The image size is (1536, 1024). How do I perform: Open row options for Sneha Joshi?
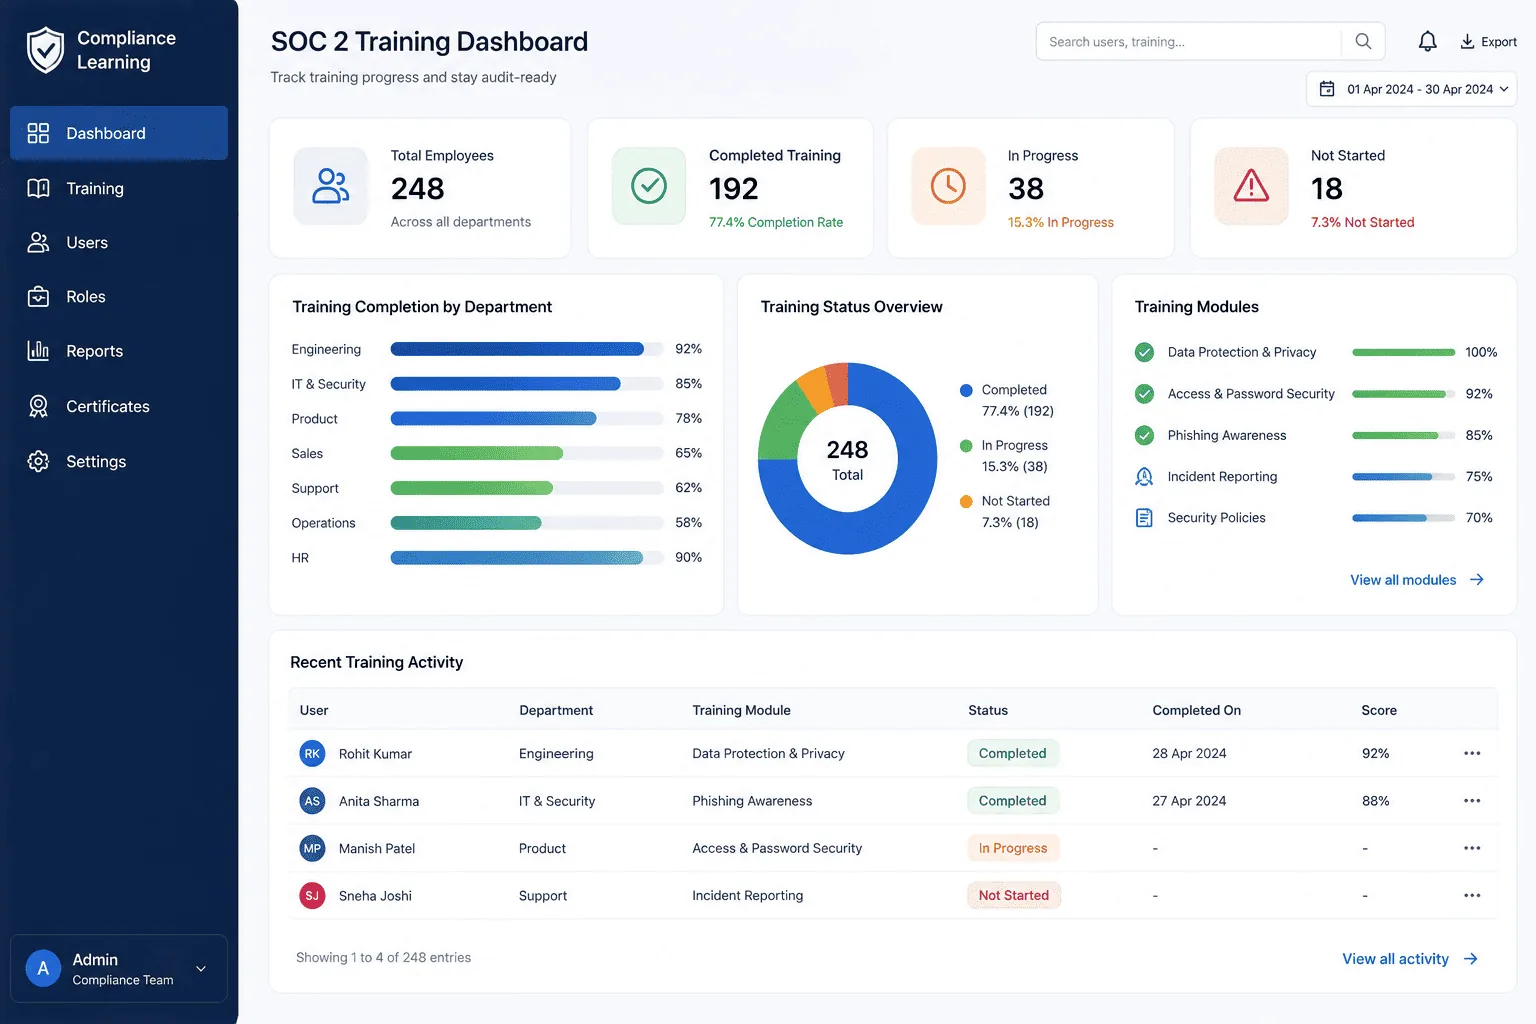pyautogui.click(x=1472, y=896)
